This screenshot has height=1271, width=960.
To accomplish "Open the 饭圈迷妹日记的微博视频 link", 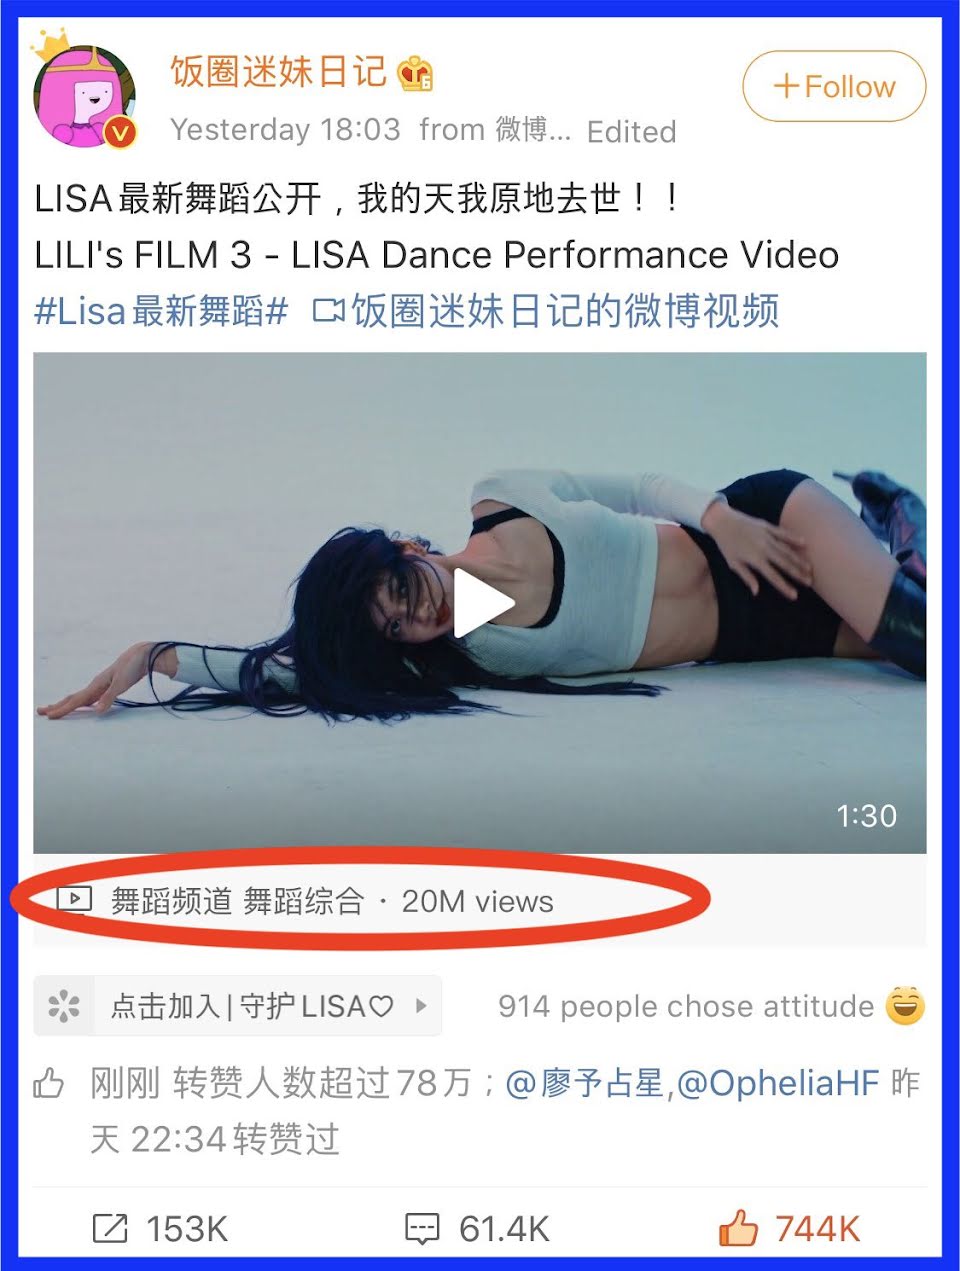I will [x=546, y=311].
